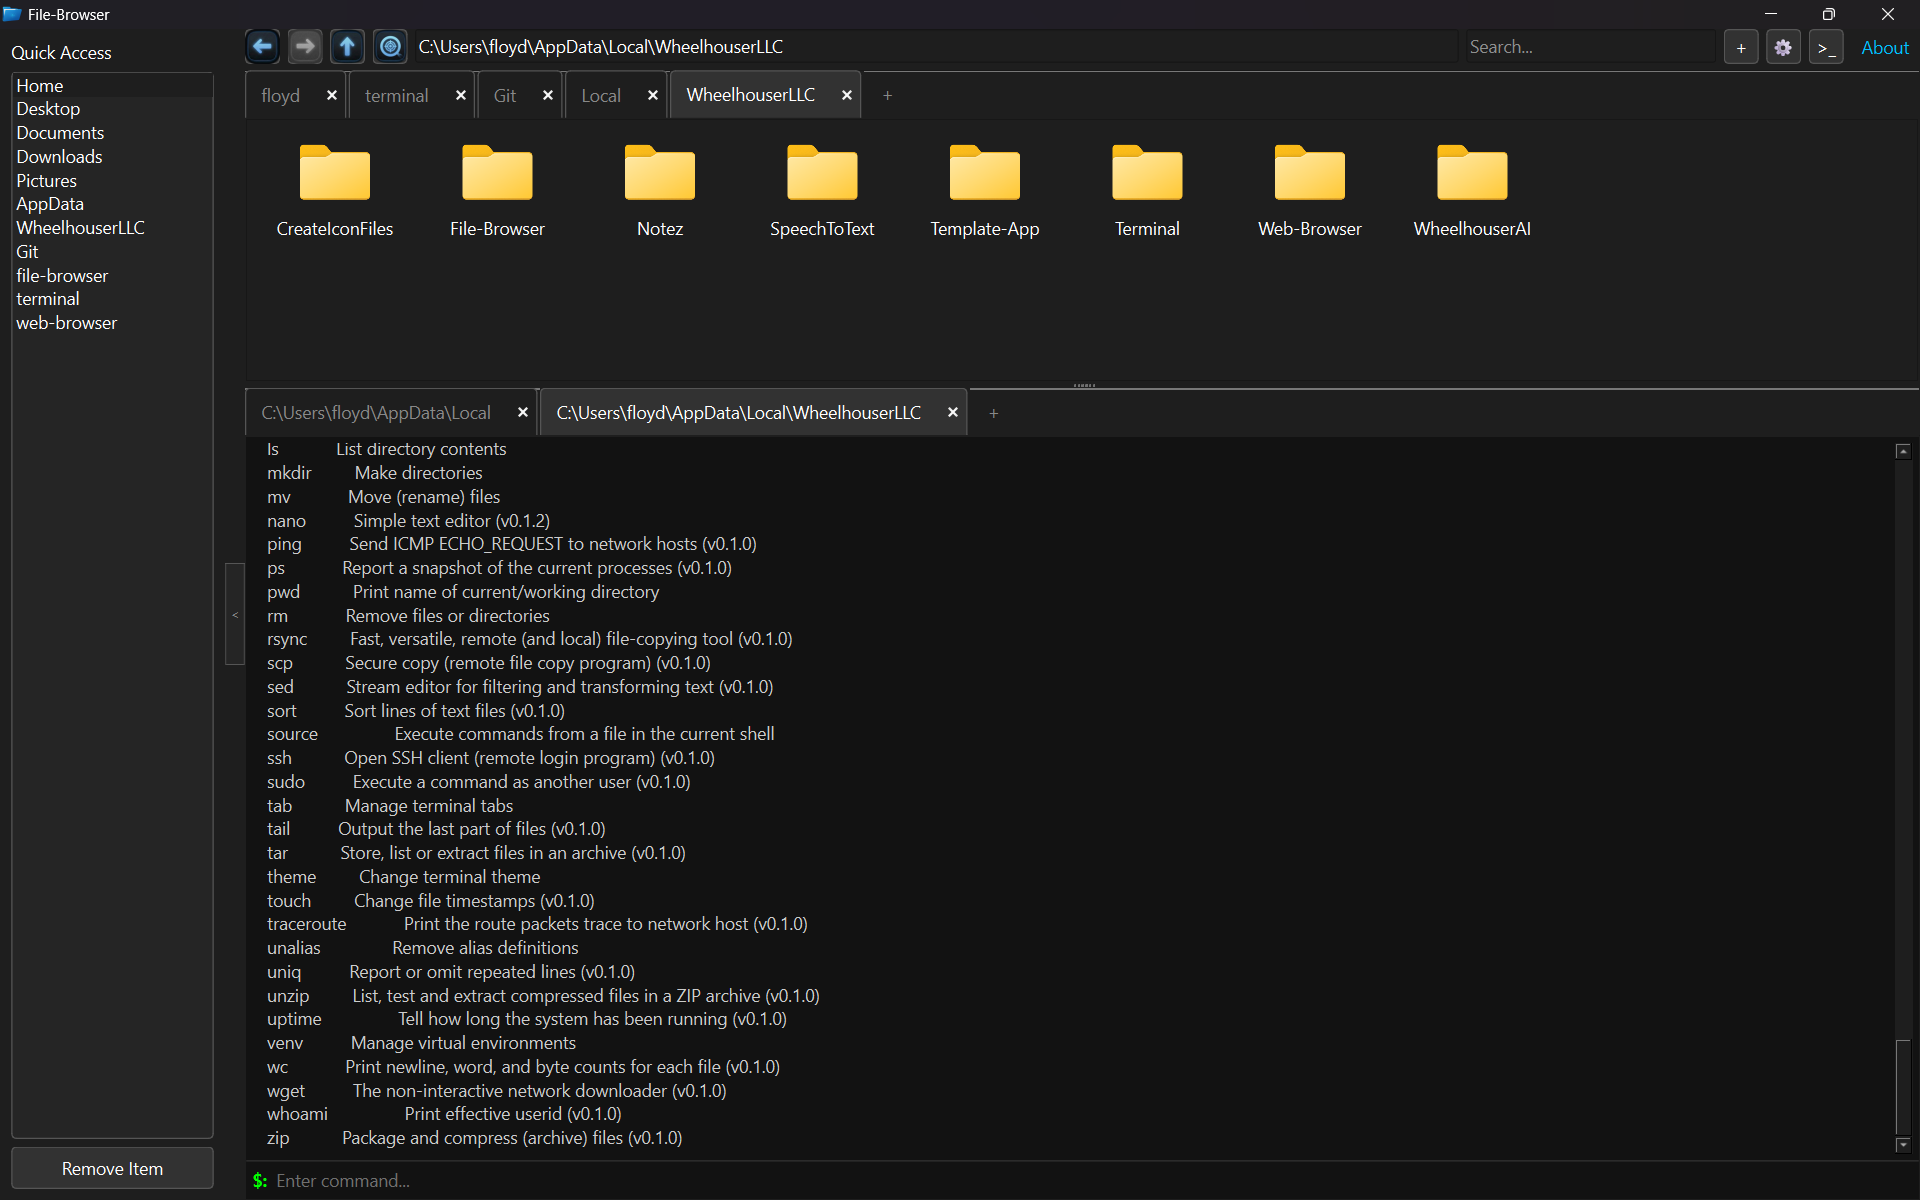Select the C:\Users\floyd\AppData\Local terminal tab
The image size is (1920, 1200).
click(x=376, y=412)
